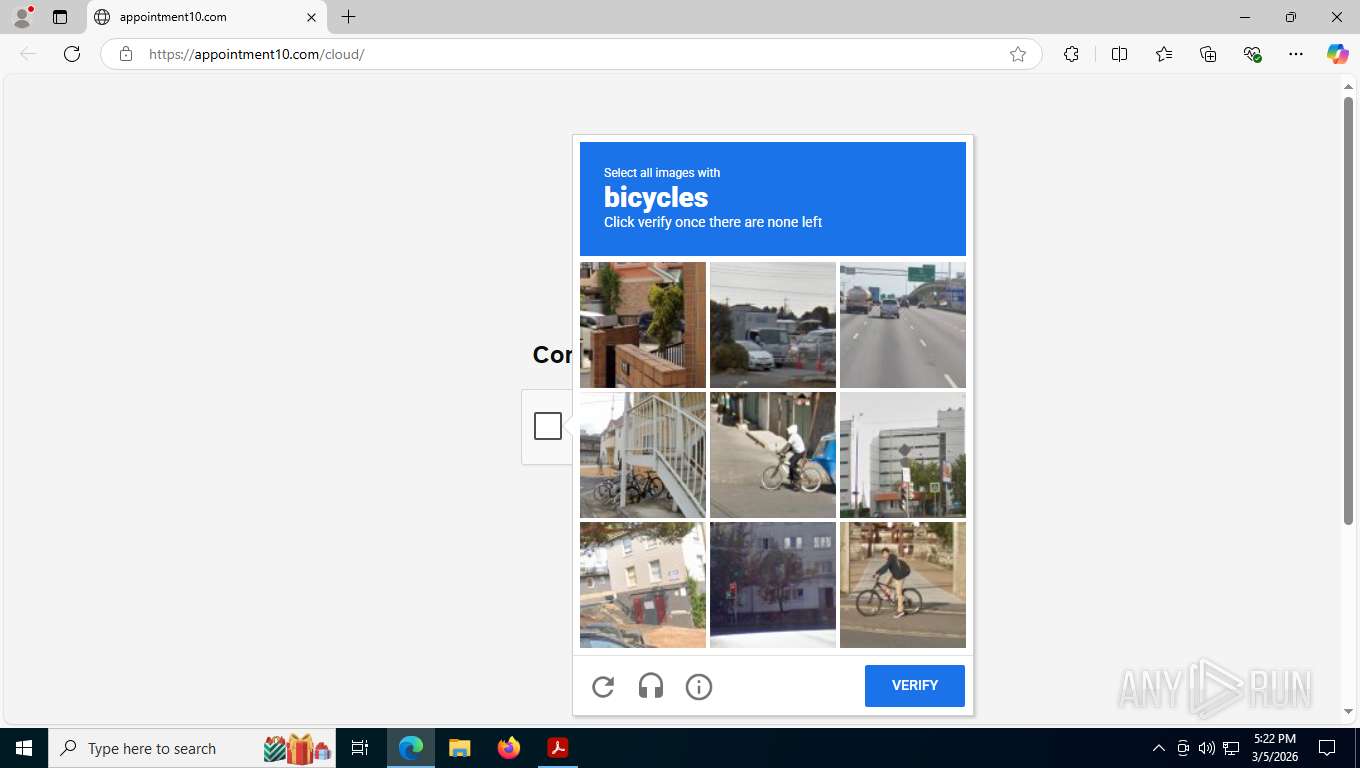The image size is (1360, 768).
Task: Open the Copilot sidebar icon
Action: [1338, 54]
